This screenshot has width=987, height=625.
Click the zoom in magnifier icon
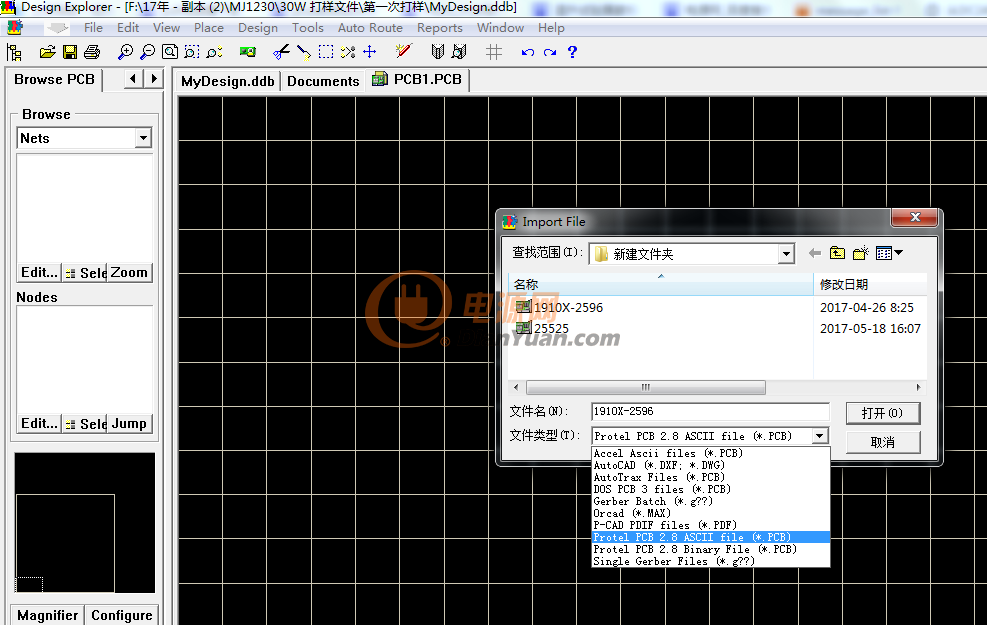pos(125,52)
